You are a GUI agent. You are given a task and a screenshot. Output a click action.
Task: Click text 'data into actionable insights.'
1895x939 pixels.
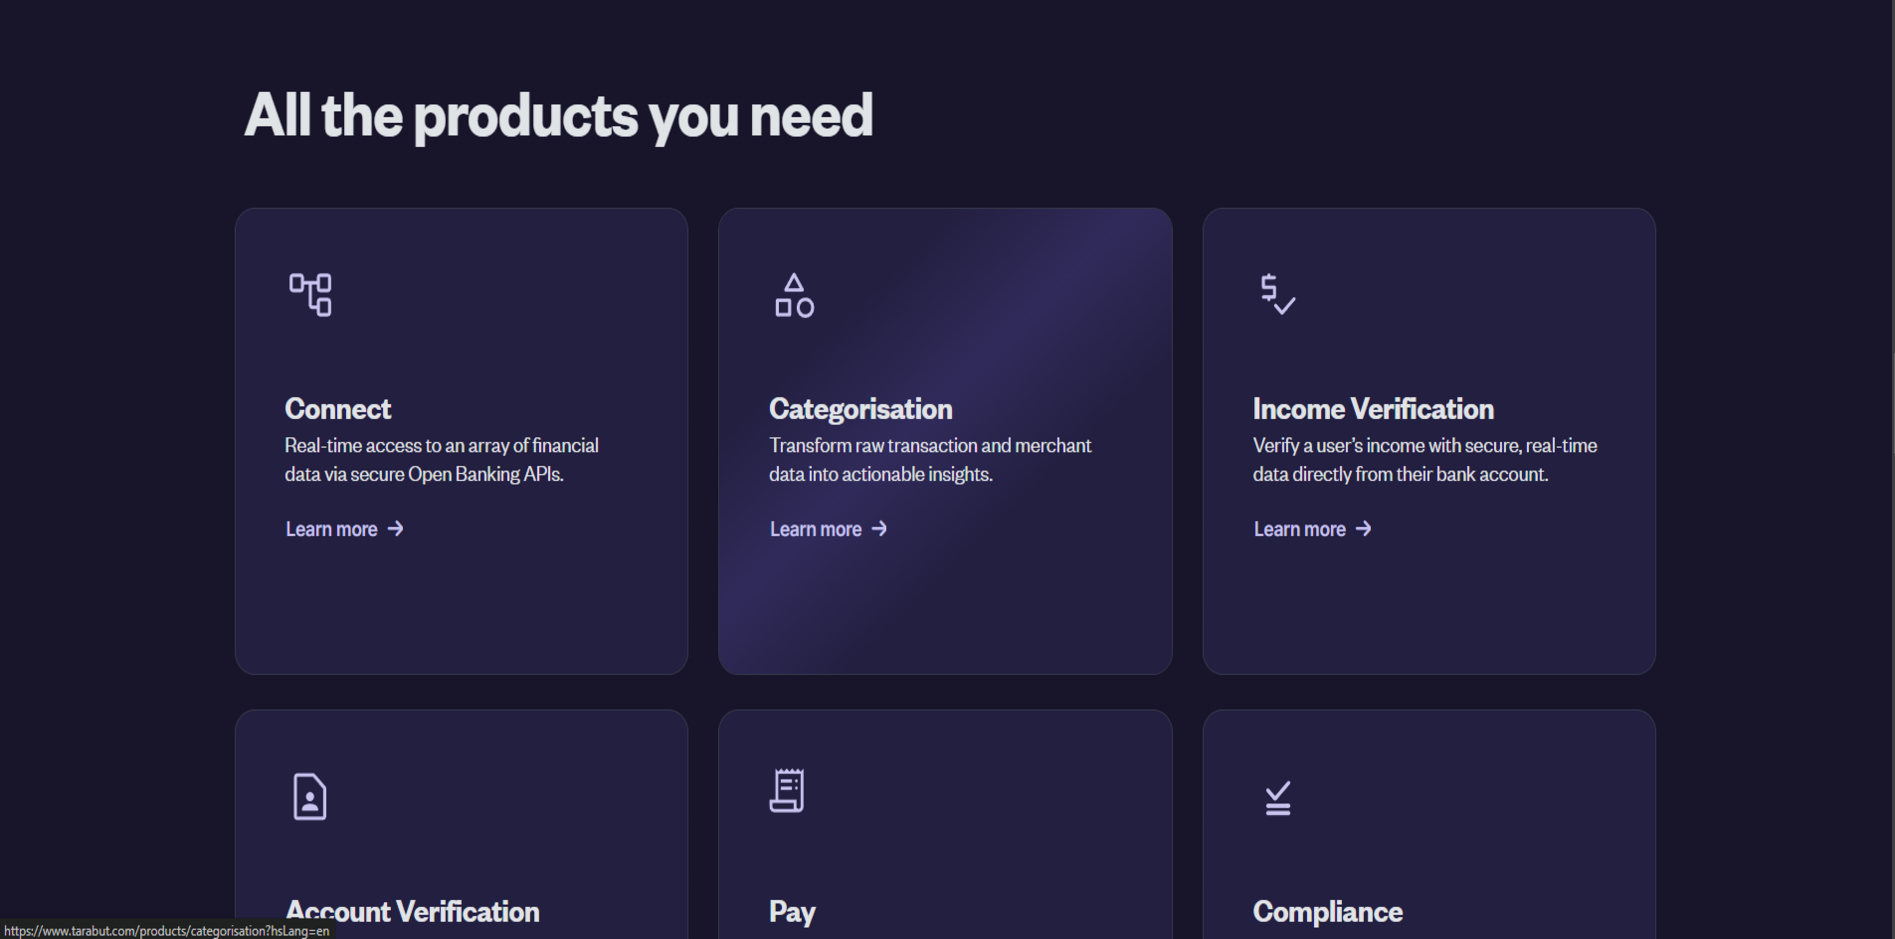tap(880, 474)
